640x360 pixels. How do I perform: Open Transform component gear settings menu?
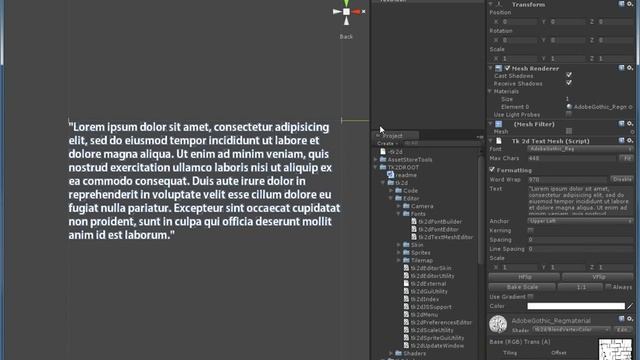(630, 4)
